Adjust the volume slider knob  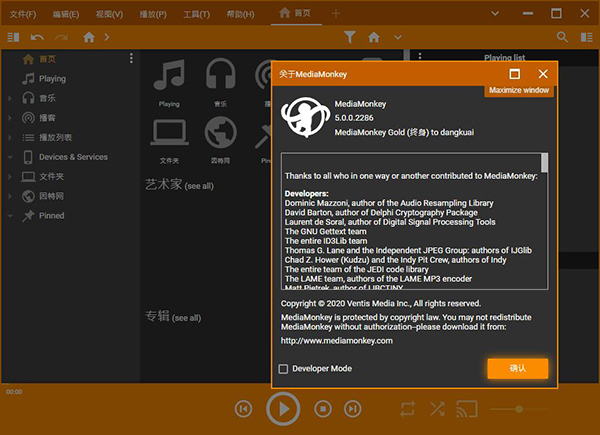pos(519,409)
